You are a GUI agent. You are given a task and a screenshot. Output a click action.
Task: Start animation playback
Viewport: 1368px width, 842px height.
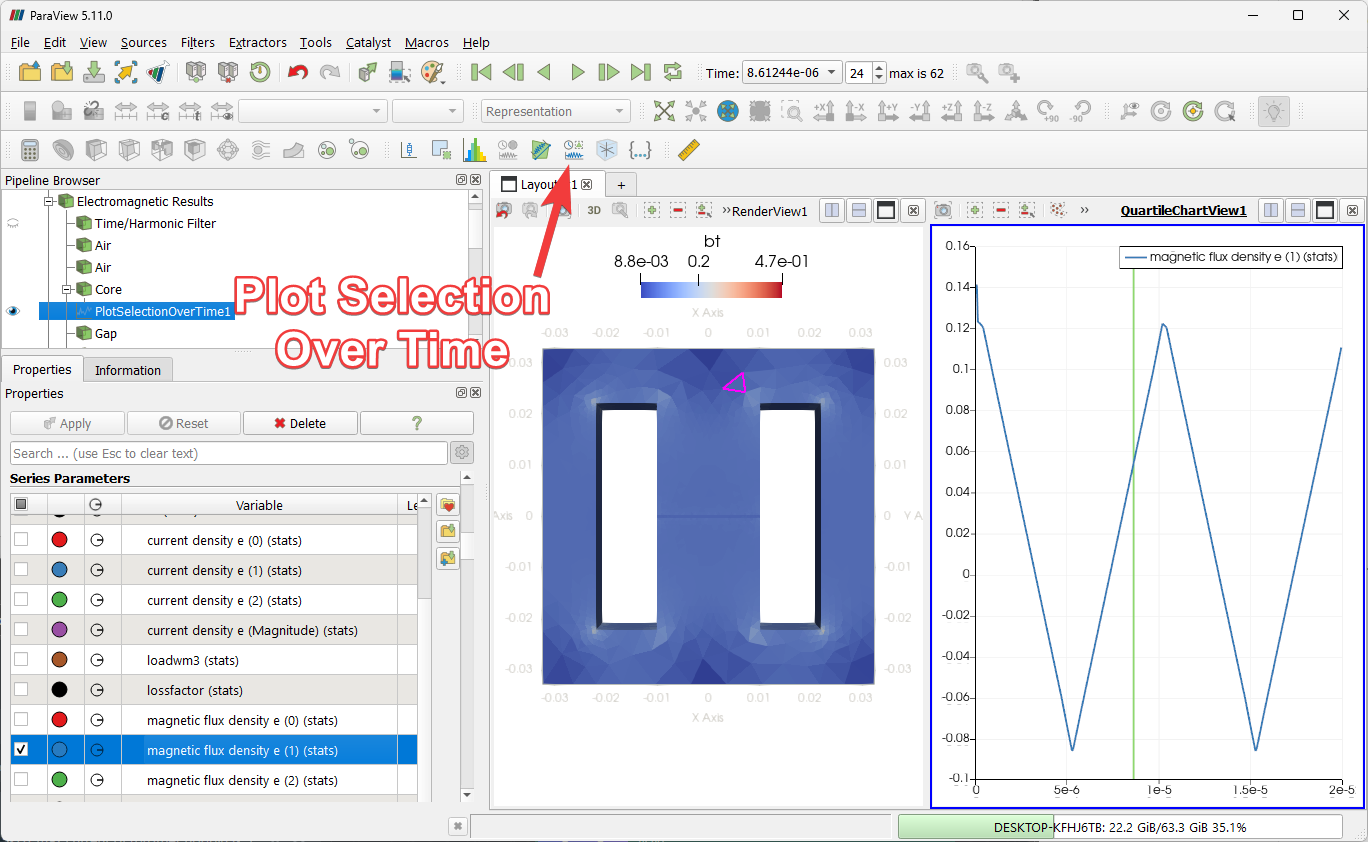tap(577, 72)
